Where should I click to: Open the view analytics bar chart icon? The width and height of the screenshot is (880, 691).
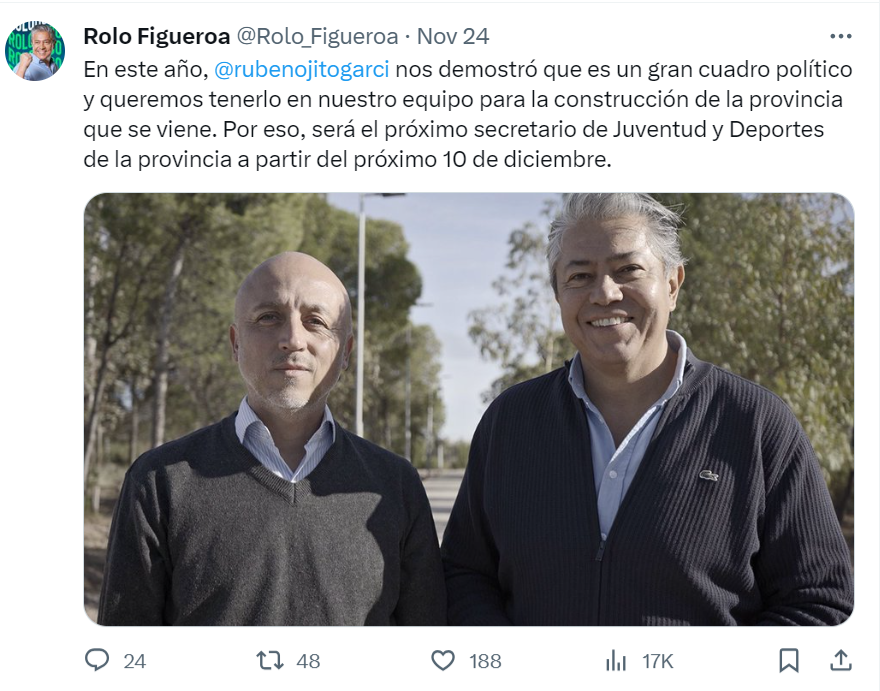click(616, 661)
